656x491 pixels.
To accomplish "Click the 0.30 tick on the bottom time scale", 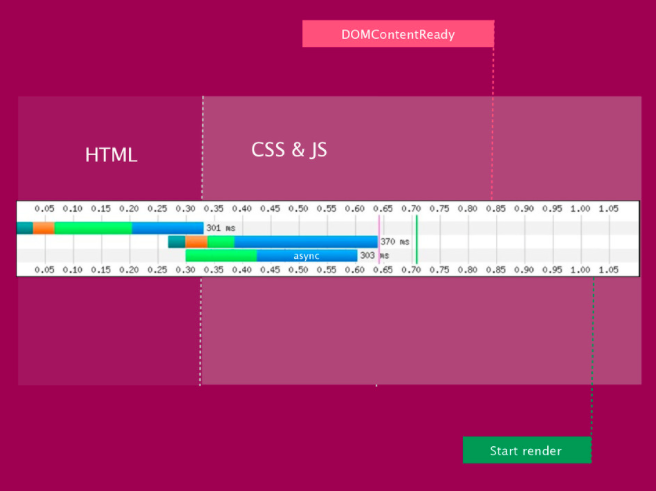I will point(185,270).
